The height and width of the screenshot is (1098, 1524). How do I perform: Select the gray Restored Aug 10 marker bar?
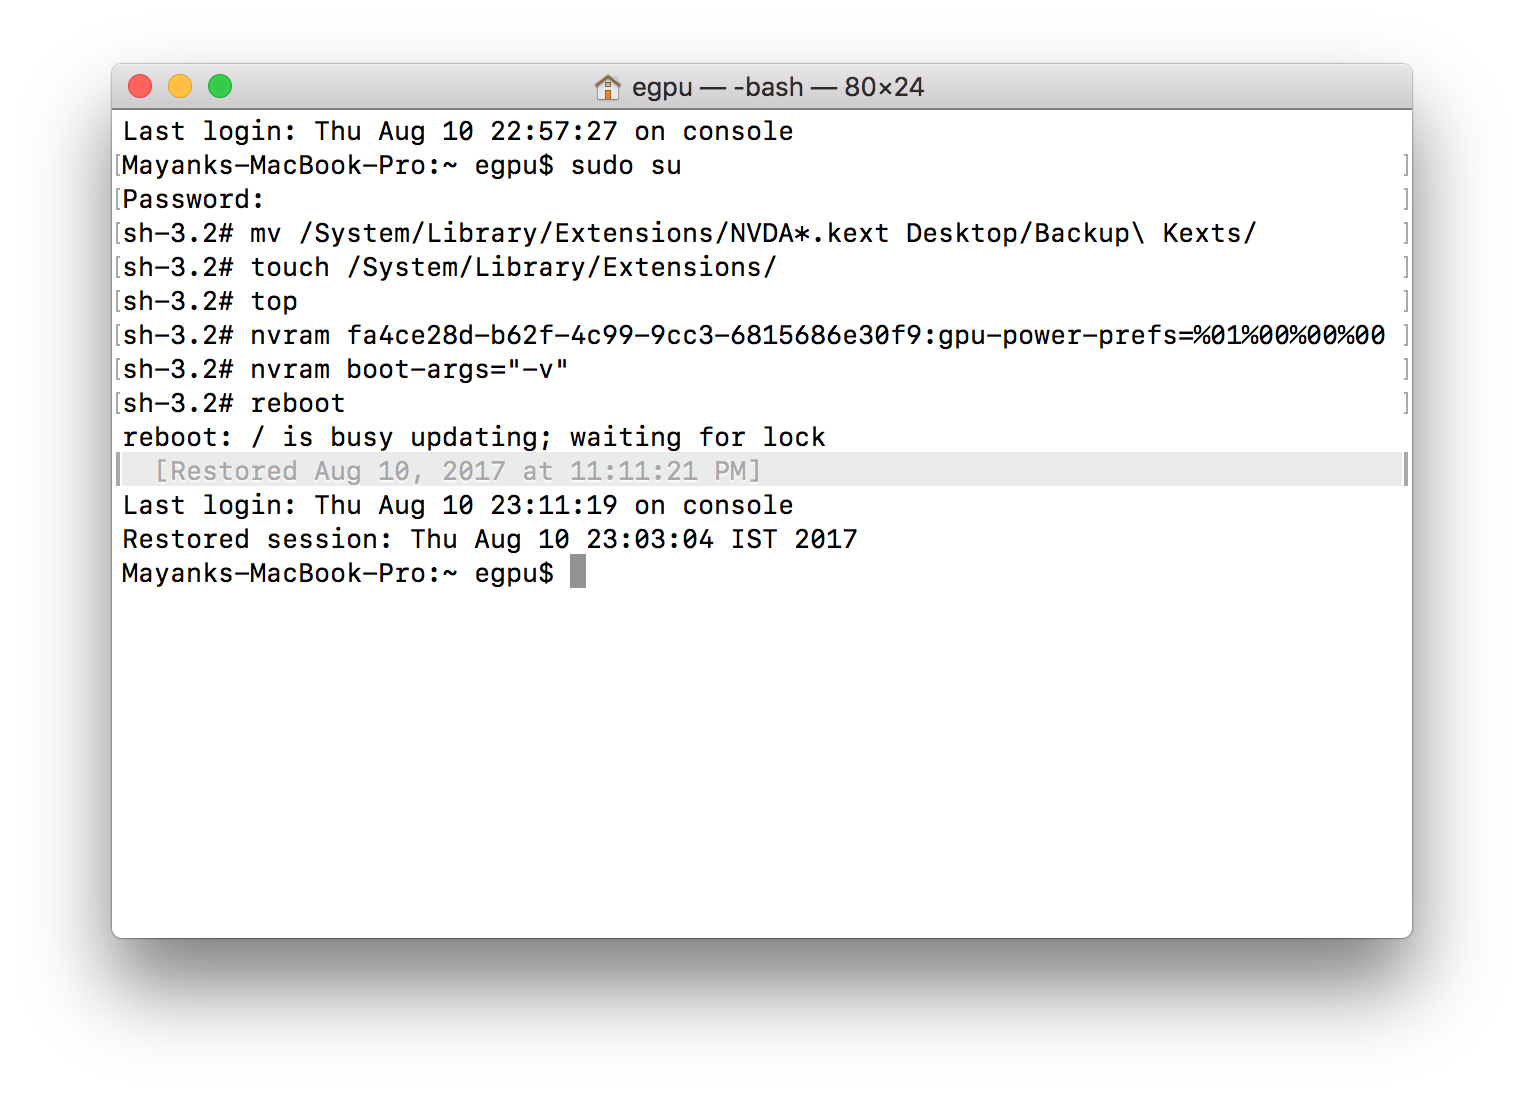coord(762,470)
